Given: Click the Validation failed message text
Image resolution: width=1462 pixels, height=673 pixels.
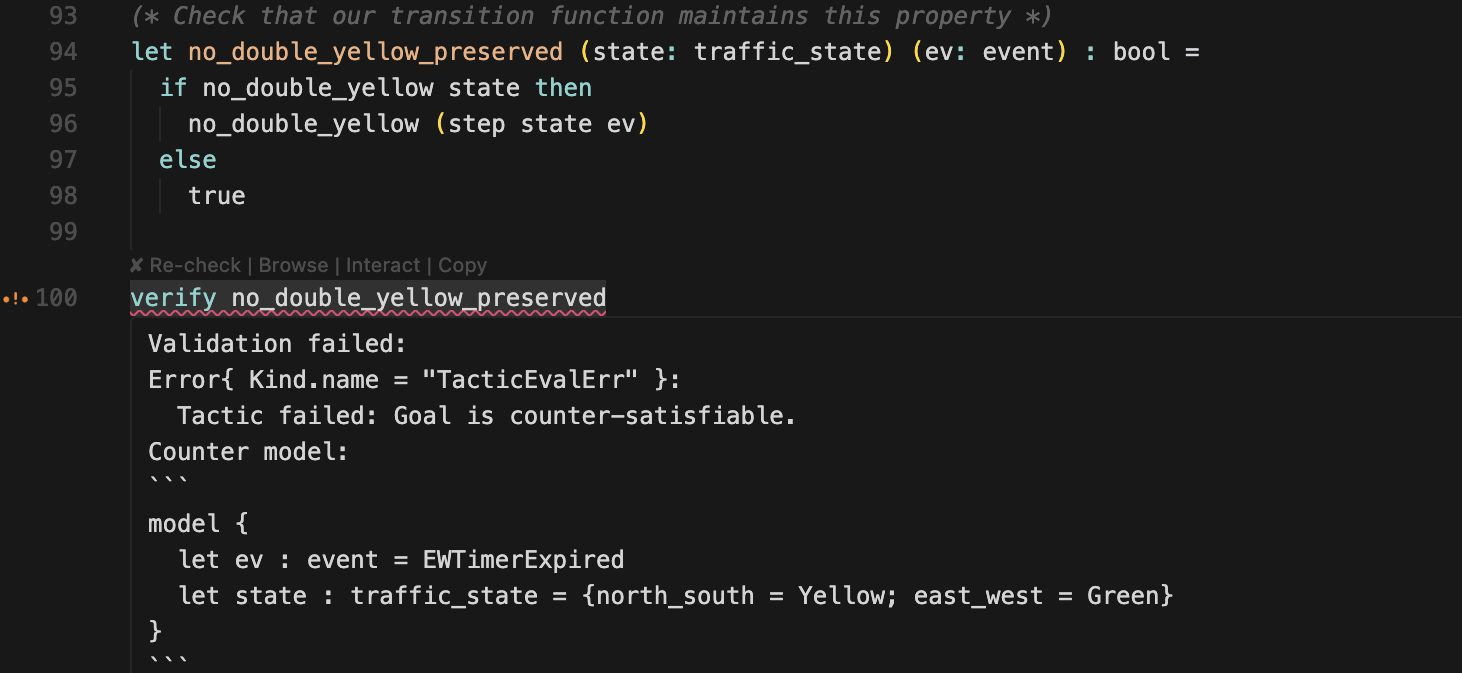Looking at the screenshot, I should point(275,343).
